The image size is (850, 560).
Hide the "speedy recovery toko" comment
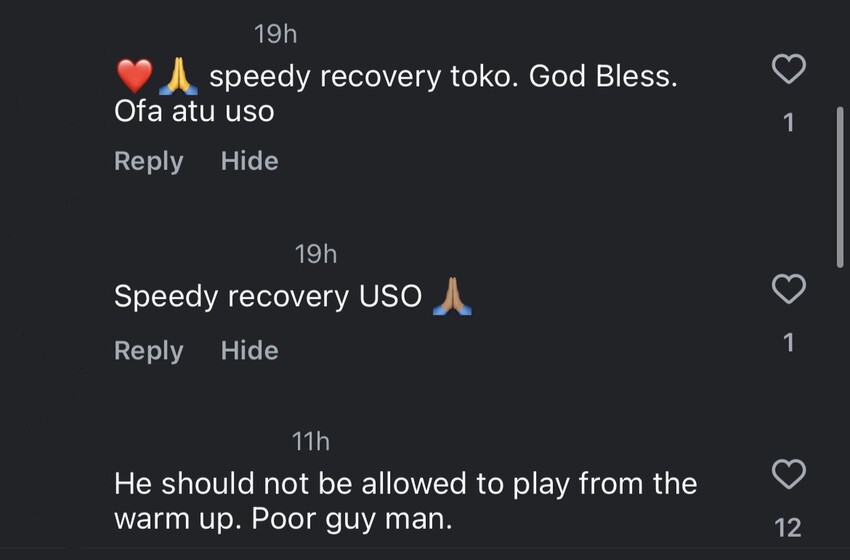249,161
